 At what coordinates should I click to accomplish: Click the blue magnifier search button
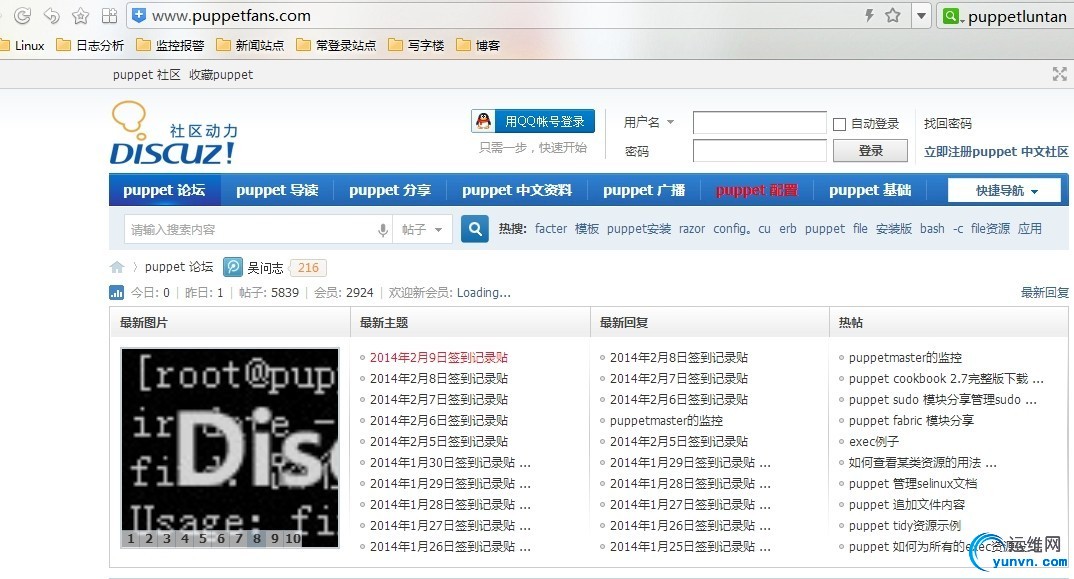475,229
